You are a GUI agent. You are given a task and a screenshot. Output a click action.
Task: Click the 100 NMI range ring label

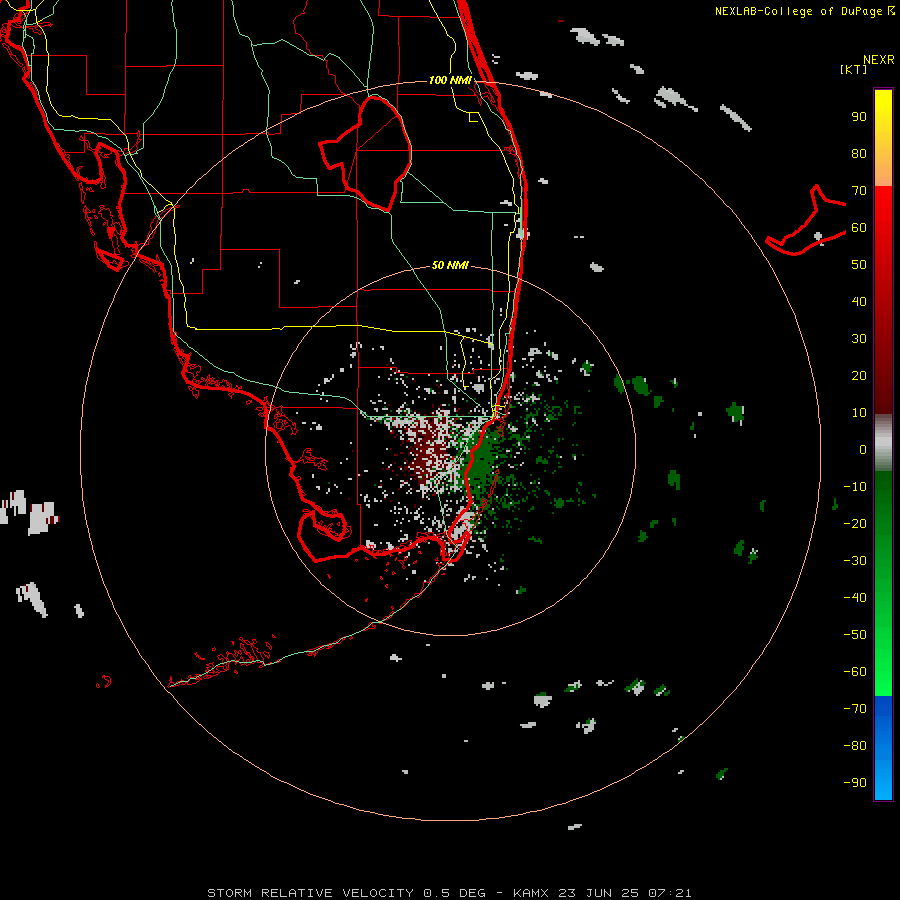(x=451, y=80)
